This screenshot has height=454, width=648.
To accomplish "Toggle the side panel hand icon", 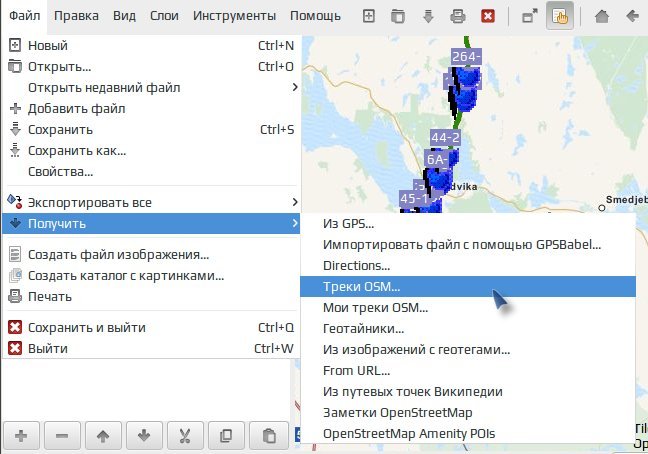I will coord(560,16).
